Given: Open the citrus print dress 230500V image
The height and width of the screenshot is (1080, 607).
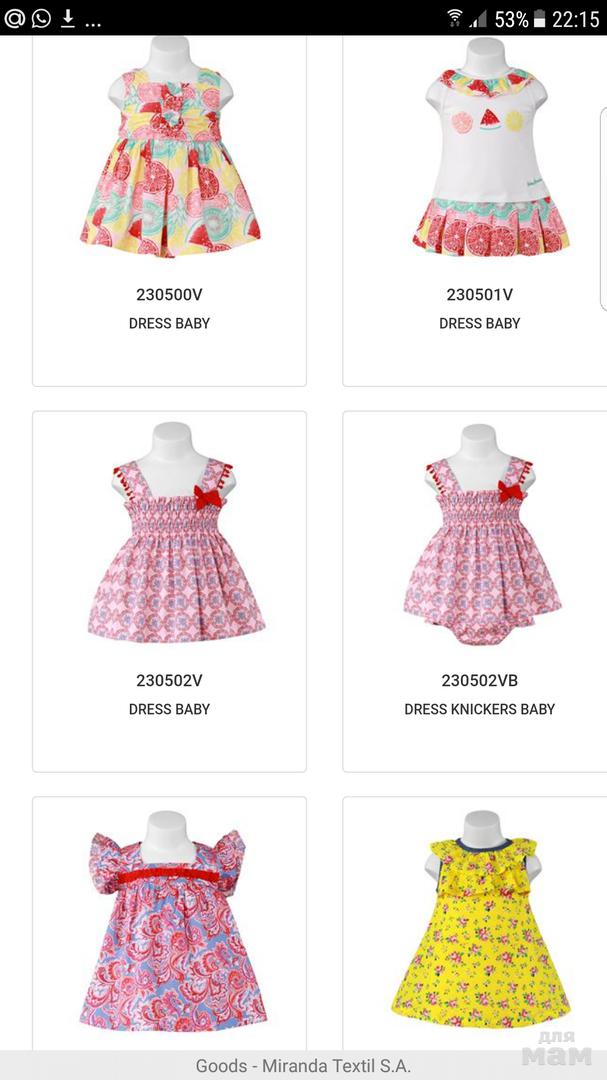Looking at the screenshot, I should pyautogui.click(x=169, y=147).
